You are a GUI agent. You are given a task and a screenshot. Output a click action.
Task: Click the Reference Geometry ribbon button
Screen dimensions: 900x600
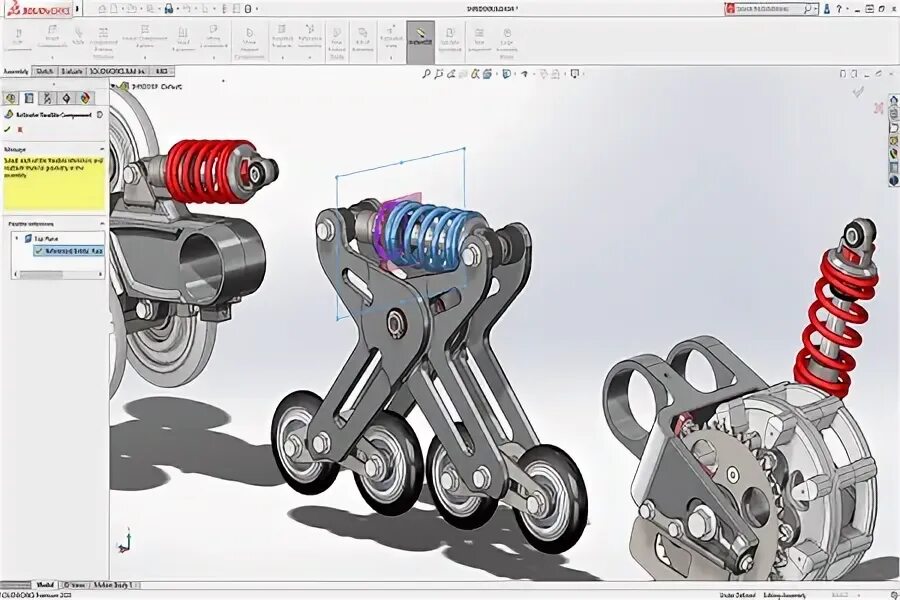tap(310, 37)
